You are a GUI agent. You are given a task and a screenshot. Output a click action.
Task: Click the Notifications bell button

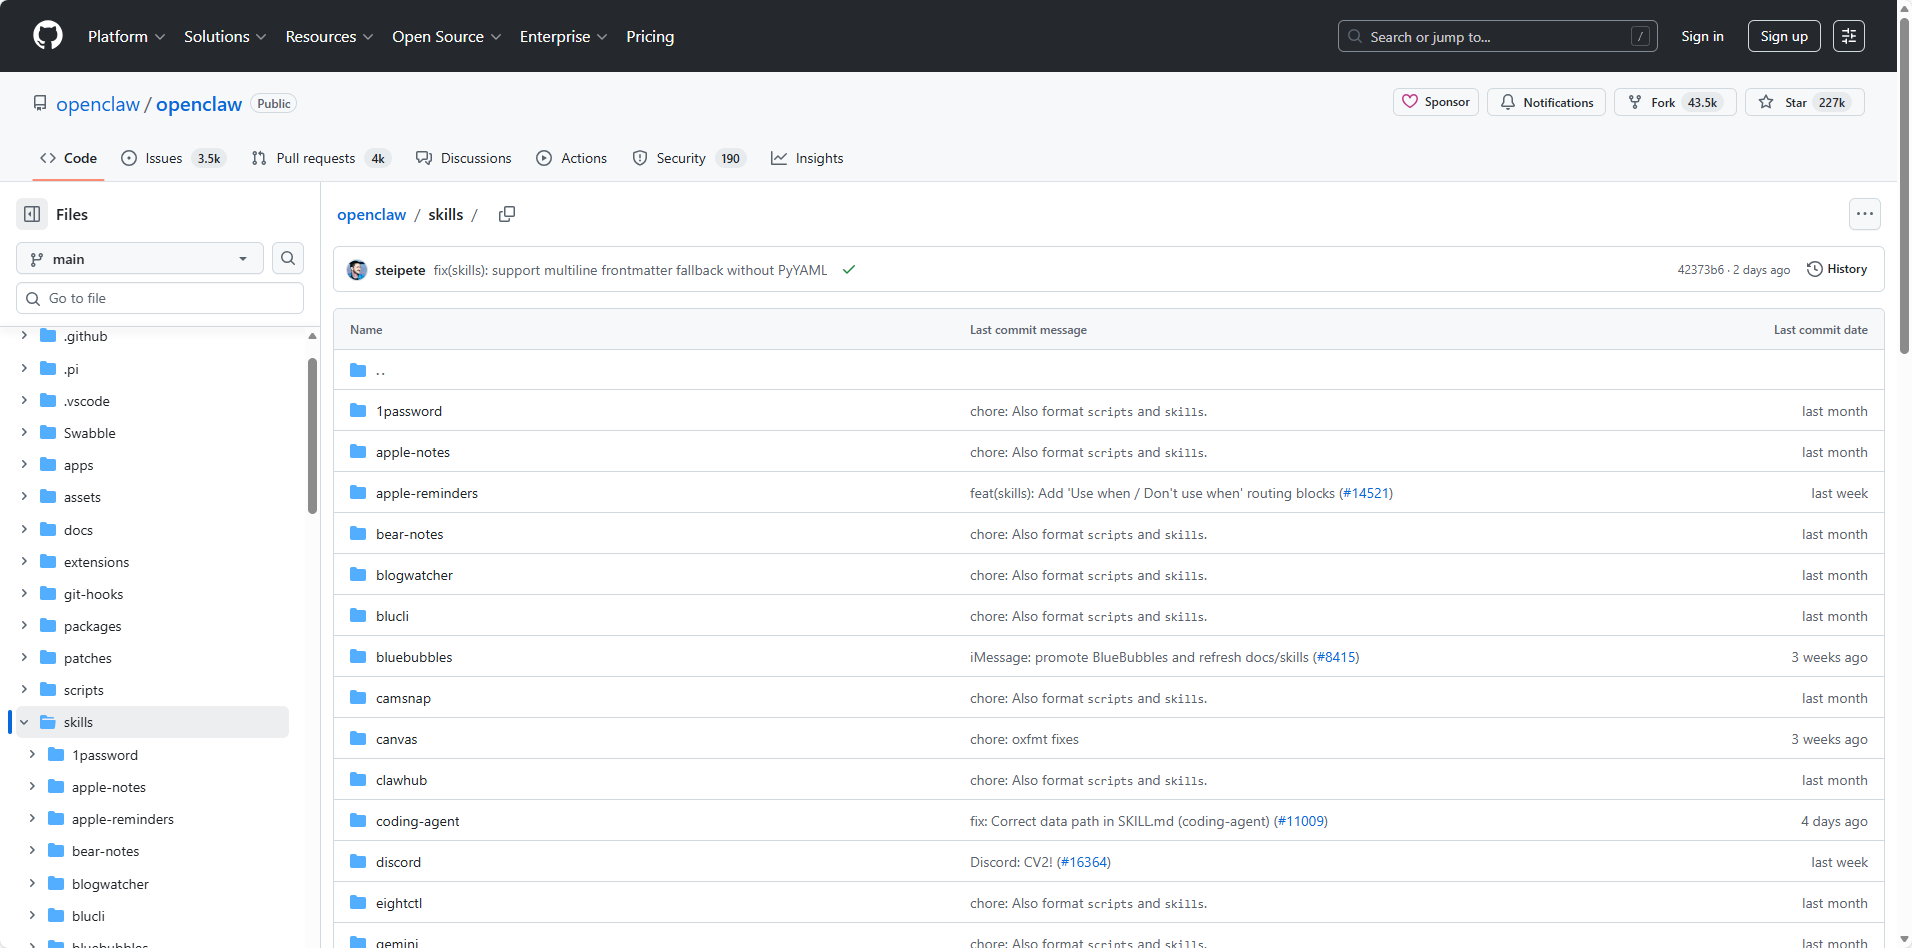[x=1546, y=102]
